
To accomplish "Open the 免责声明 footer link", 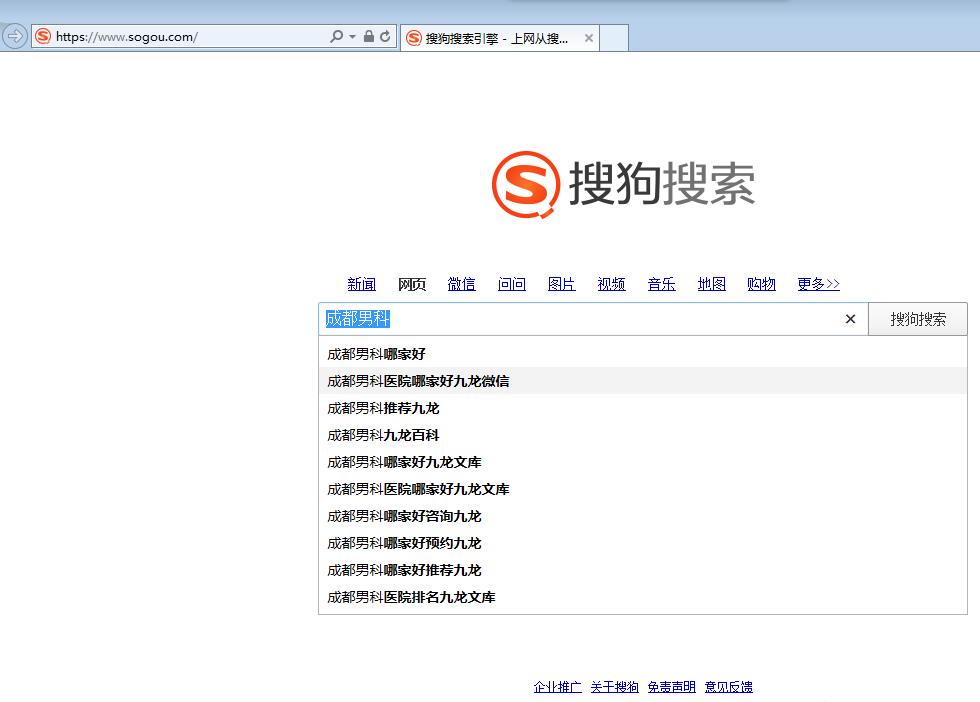I will click(x=671, y=687).
